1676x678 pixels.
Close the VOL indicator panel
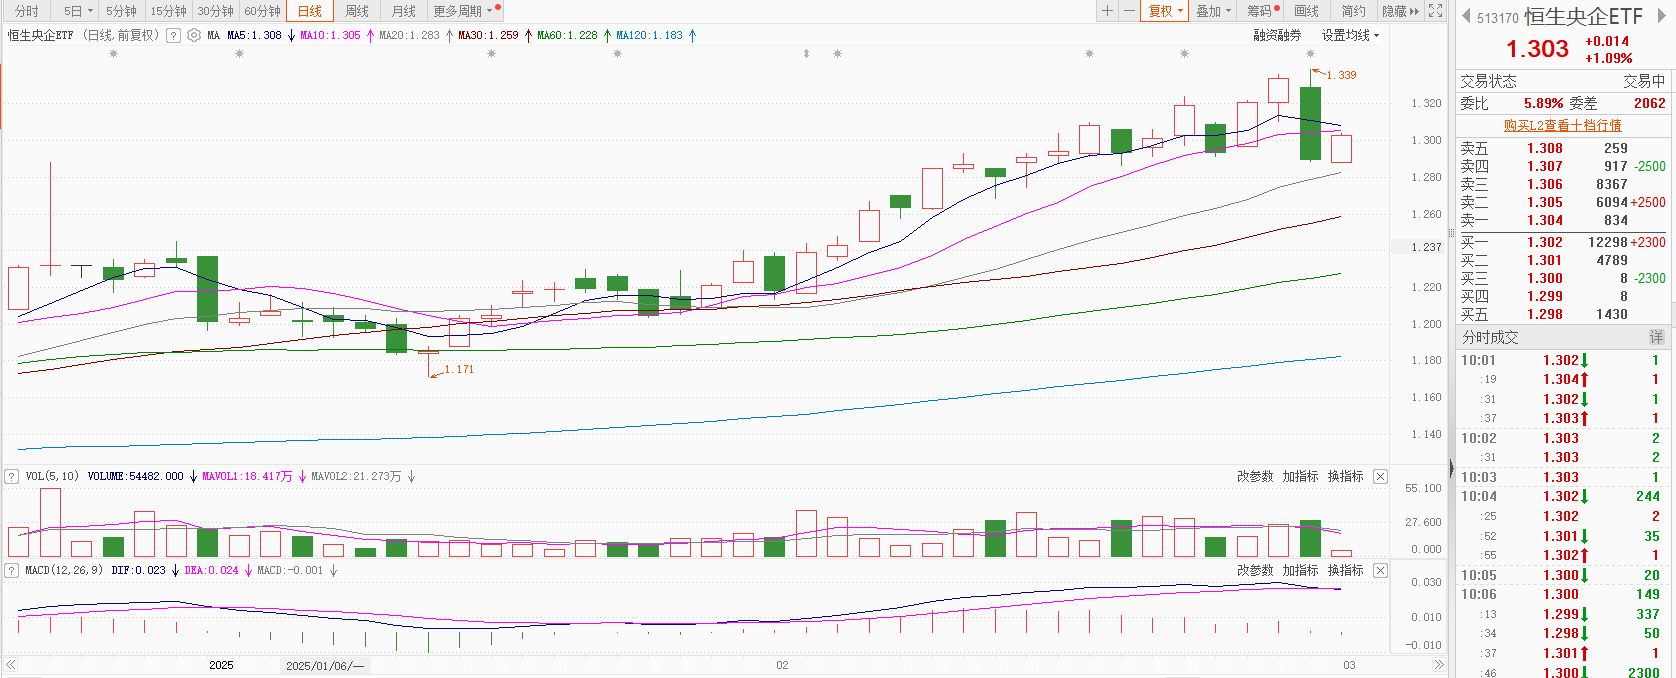pos(1380,476)
